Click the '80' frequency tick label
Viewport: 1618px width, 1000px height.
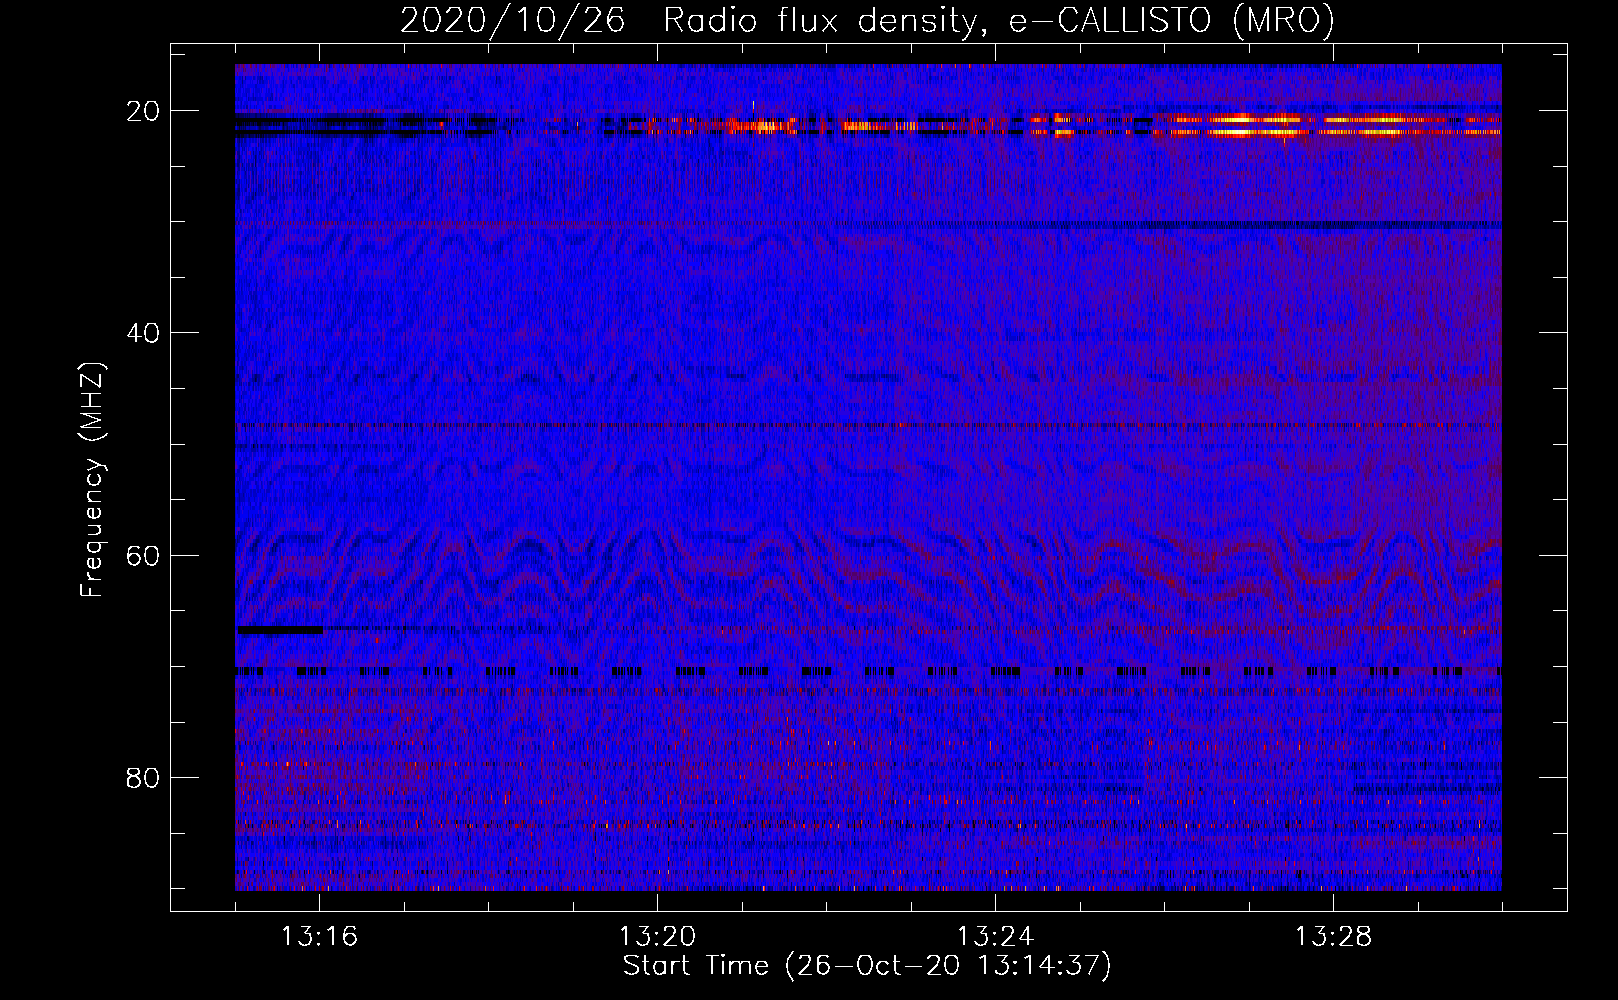[142, 777]
